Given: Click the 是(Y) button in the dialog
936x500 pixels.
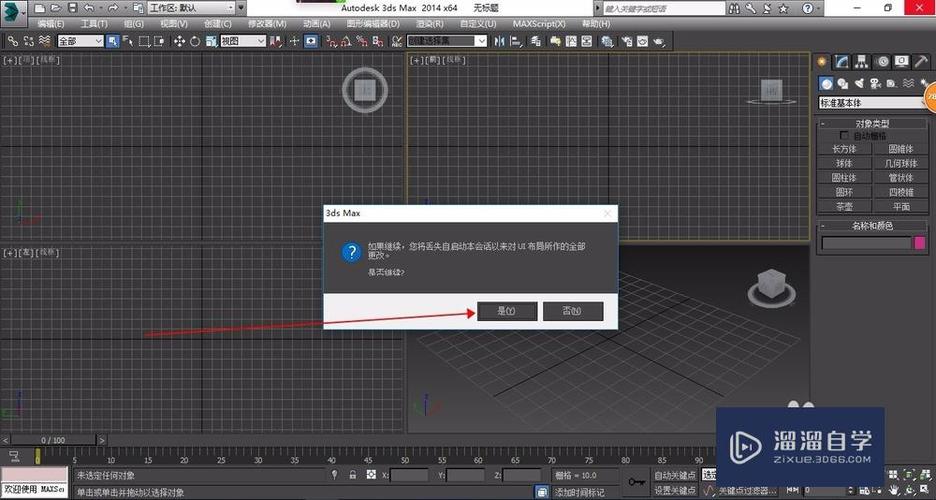Looking at the screenshot, I should pyautogui.click(x=507, y=311).
